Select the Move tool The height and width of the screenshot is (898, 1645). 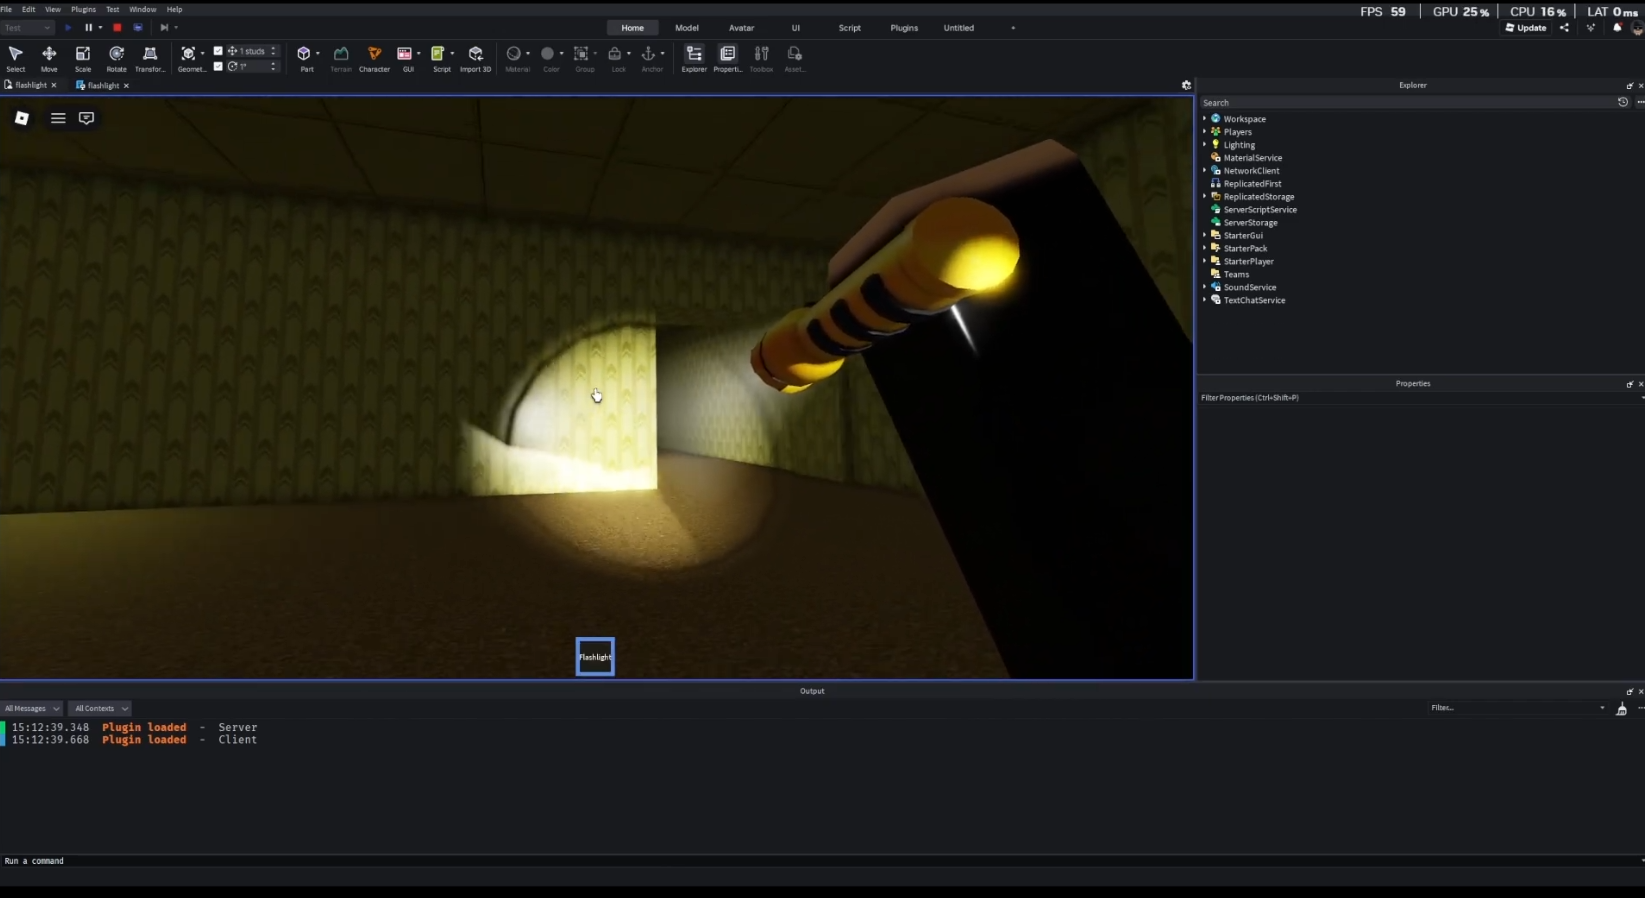click(x=49, y=58)
